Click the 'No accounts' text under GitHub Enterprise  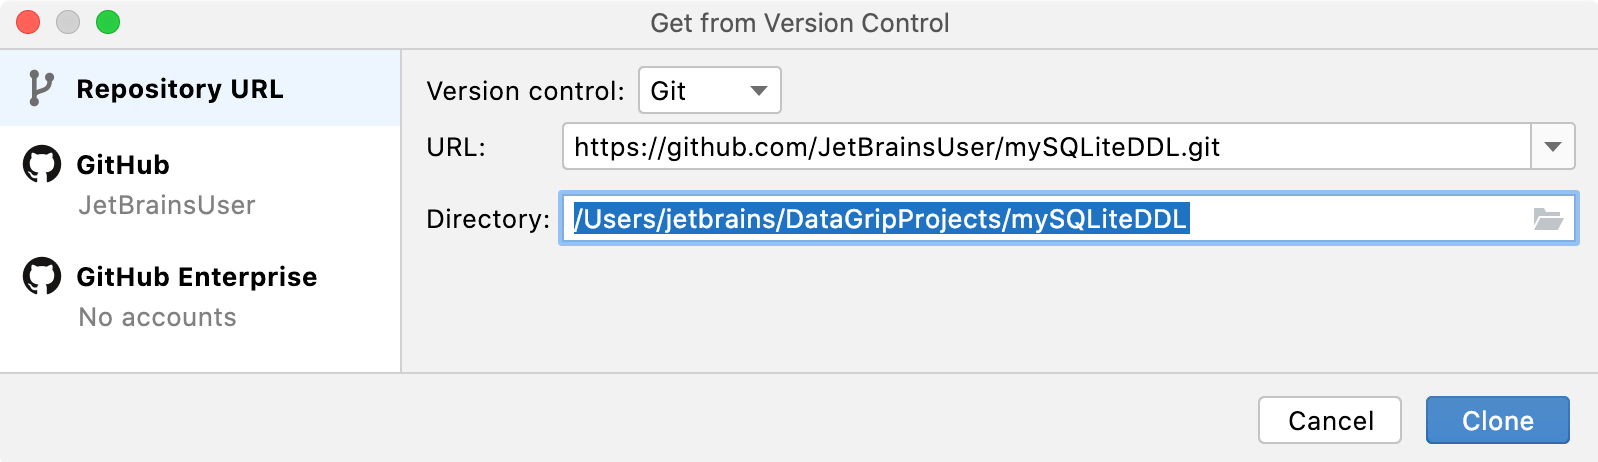coord(158,317)
